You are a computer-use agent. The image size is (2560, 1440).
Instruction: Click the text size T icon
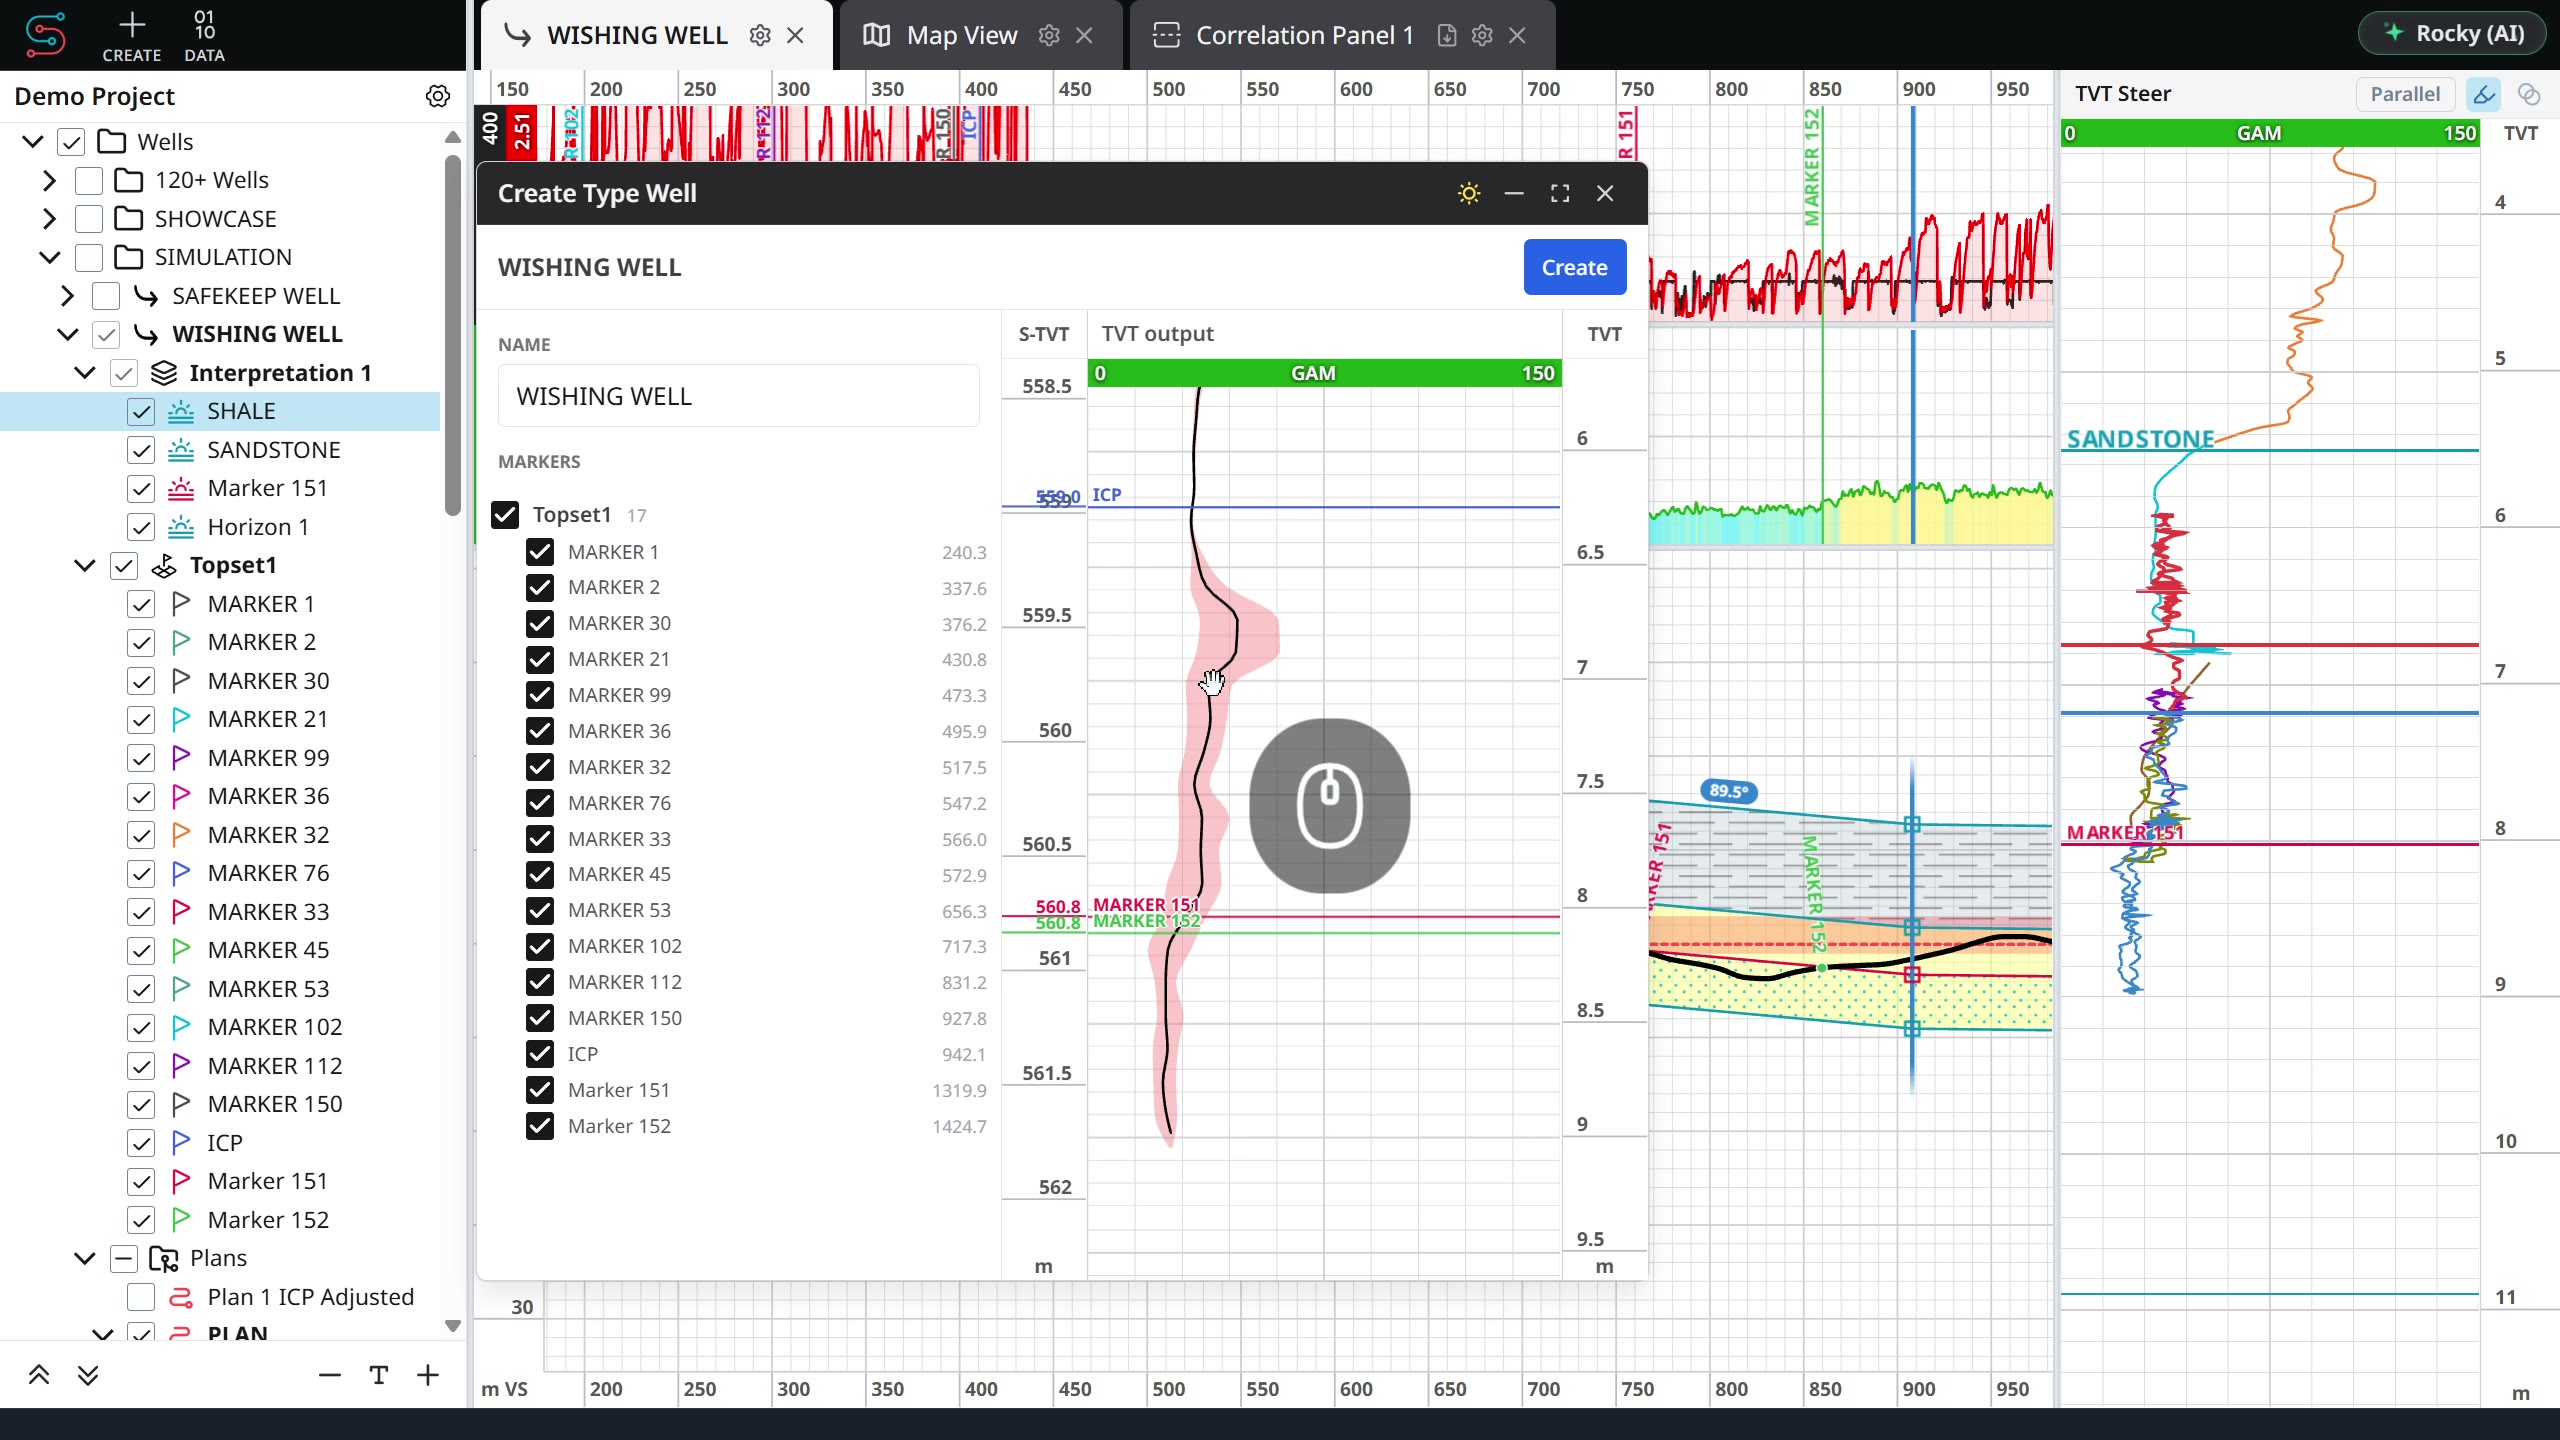(x=379, y=1375)
